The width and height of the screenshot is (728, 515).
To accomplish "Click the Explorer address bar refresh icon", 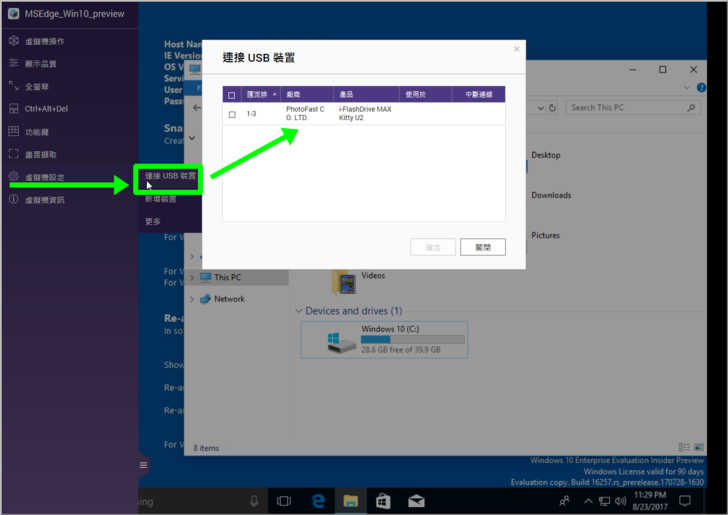I will point(552,108).
